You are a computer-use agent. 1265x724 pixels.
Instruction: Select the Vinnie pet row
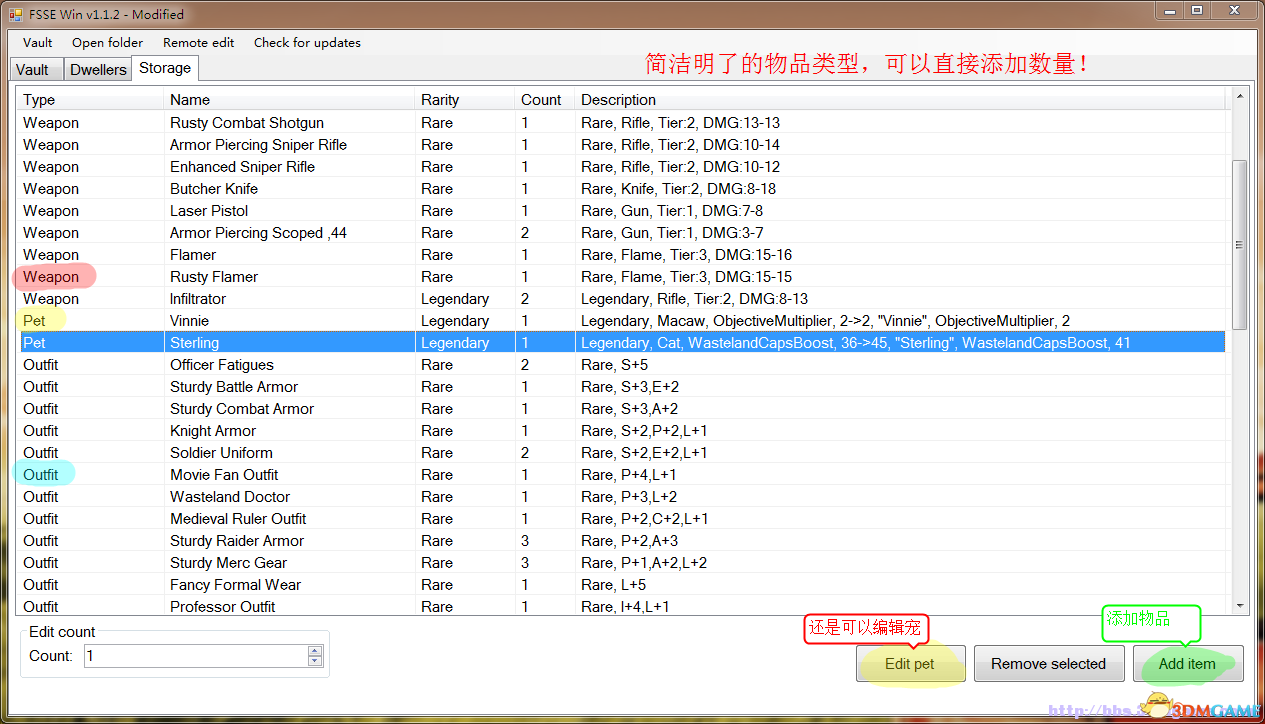(x=621, y=321)
